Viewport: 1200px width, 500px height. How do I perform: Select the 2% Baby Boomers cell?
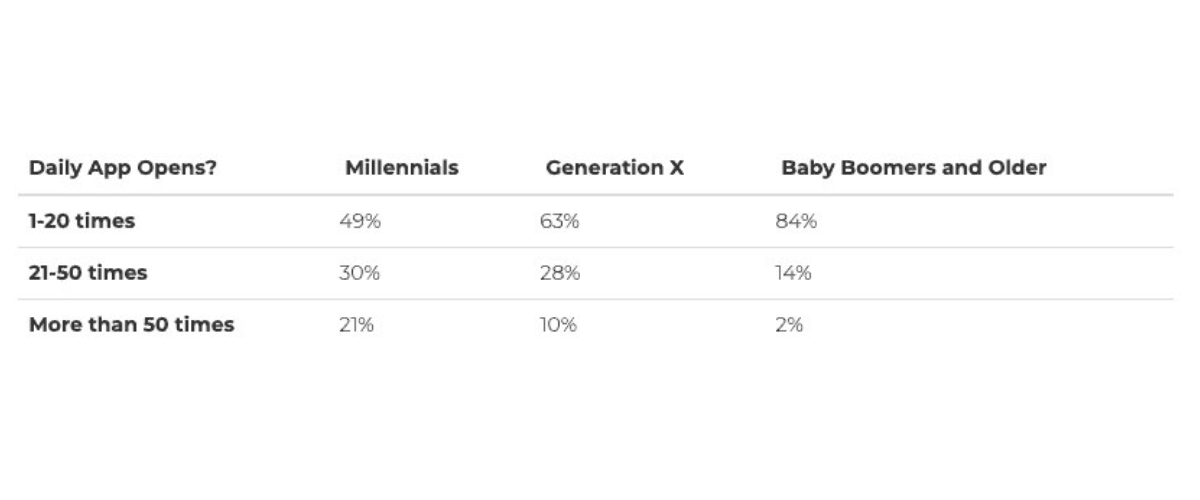coord(789,325)
